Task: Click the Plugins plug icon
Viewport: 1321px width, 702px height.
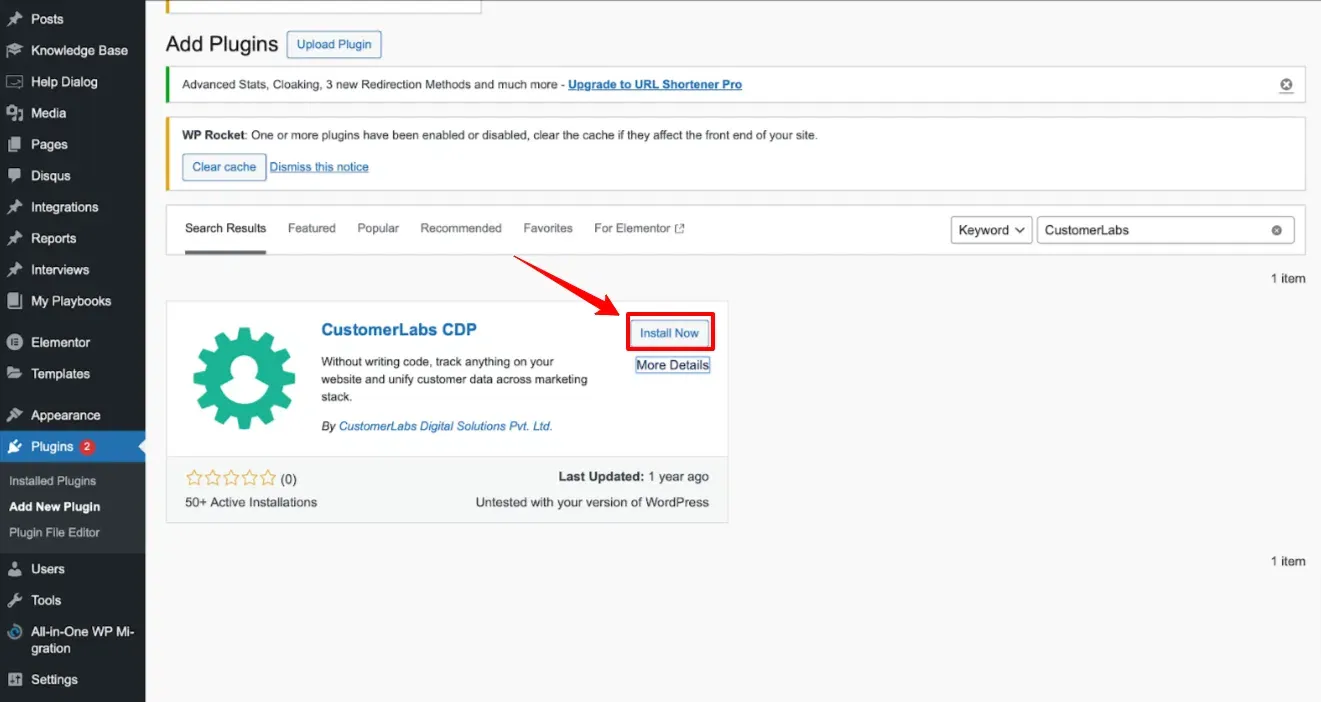Action: click(14, 446)
